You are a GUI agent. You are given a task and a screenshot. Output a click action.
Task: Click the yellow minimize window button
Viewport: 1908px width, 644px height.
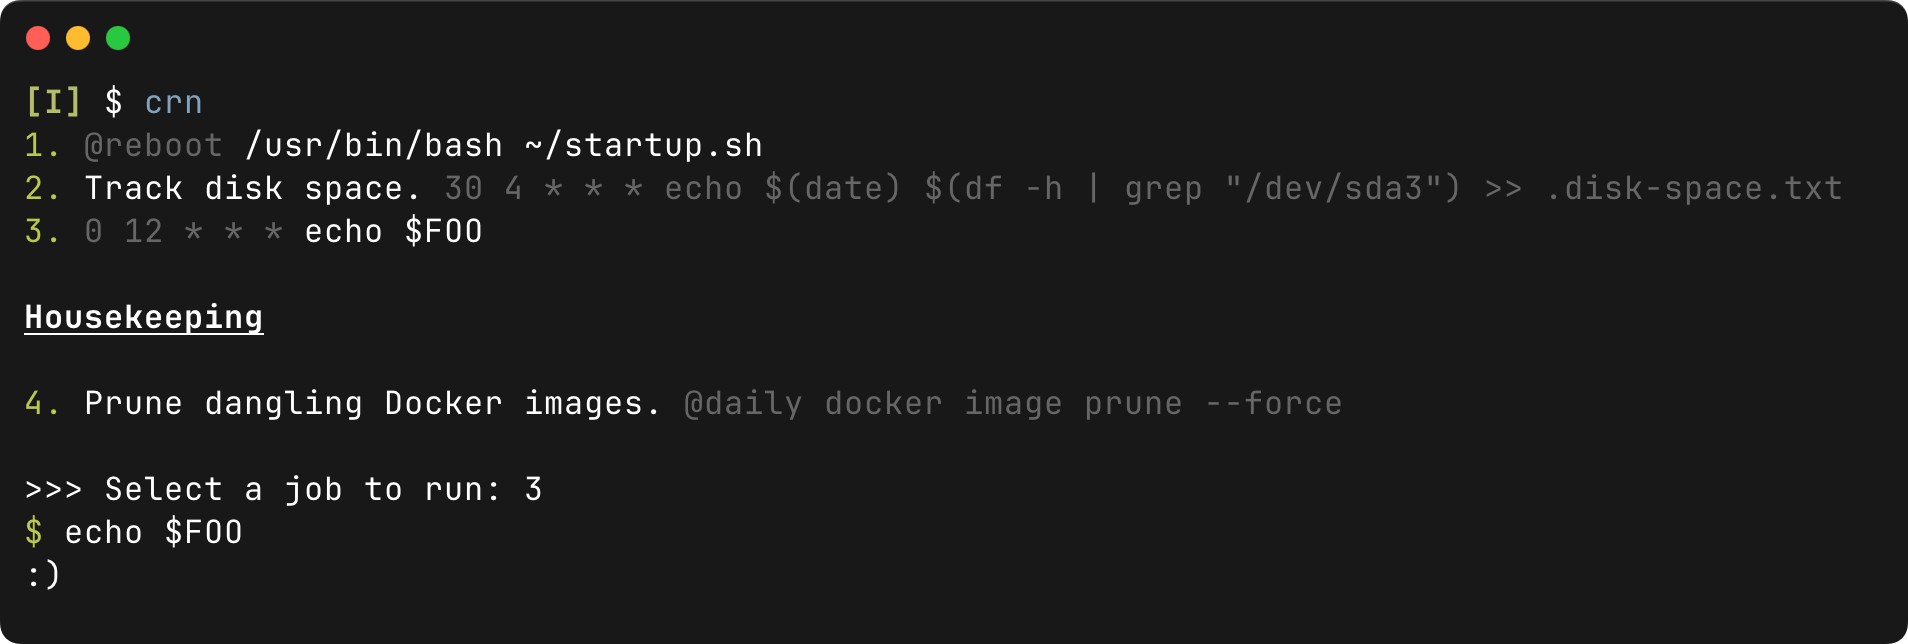(x=78, y=38)
